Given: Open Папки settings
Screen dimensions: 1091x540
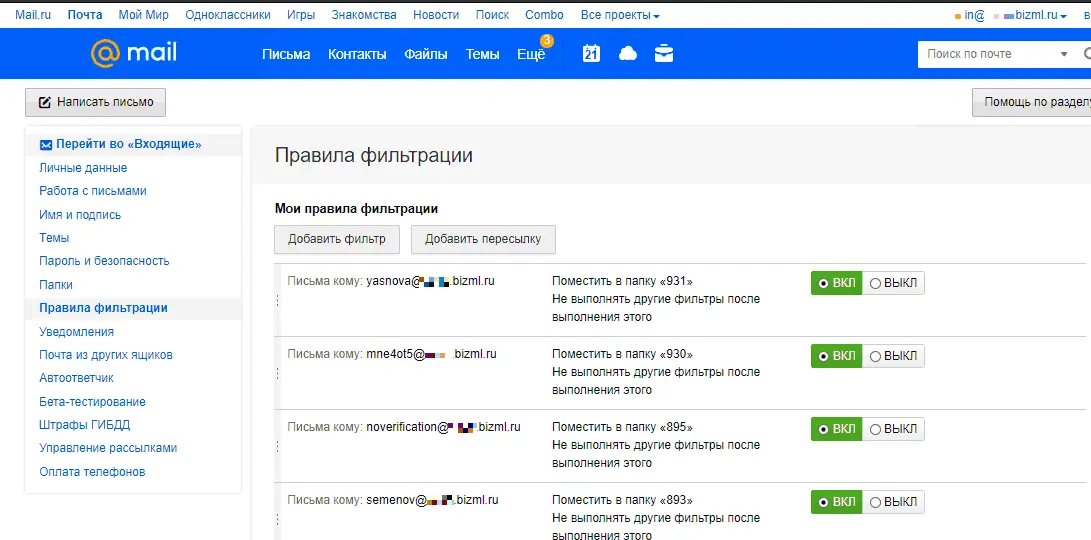Looking at the screenshot, I should pos(56,285).
